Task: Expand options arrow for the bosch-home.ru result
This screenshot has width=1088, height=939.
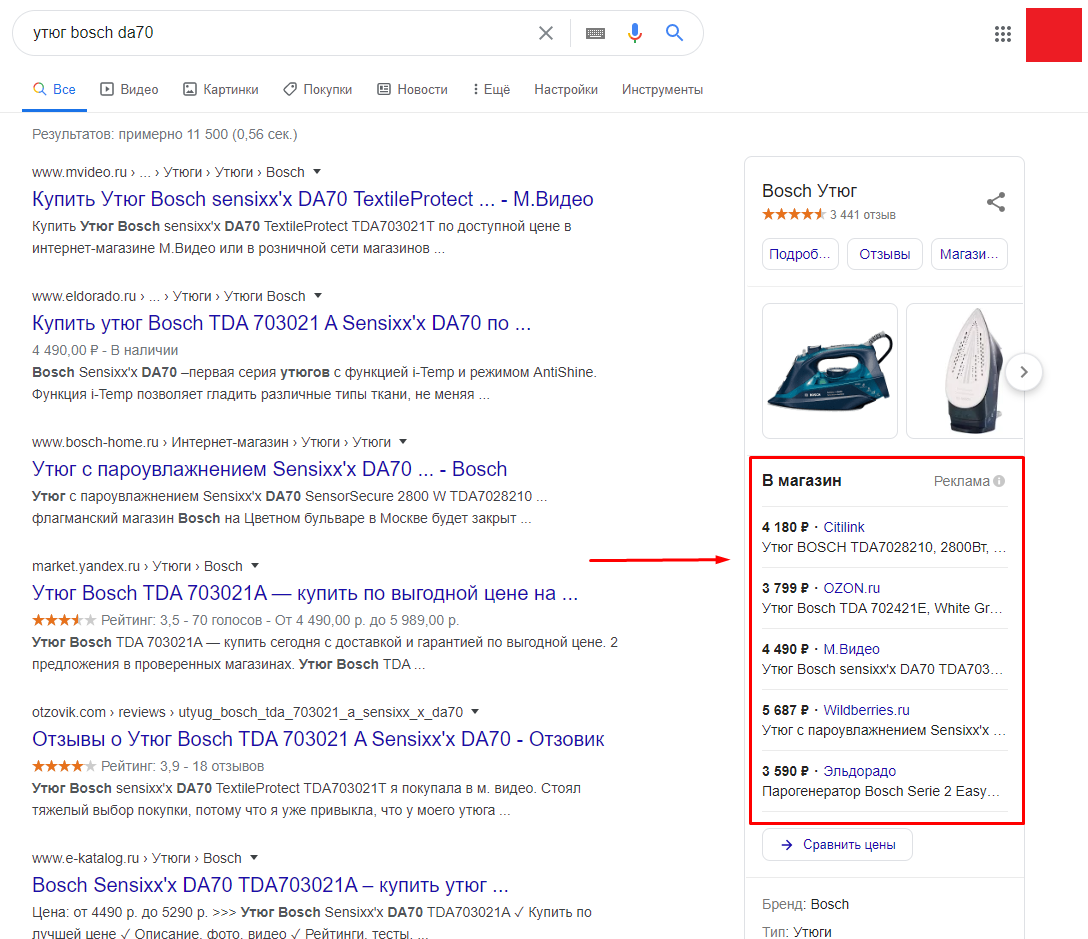Action: point(403,441)
